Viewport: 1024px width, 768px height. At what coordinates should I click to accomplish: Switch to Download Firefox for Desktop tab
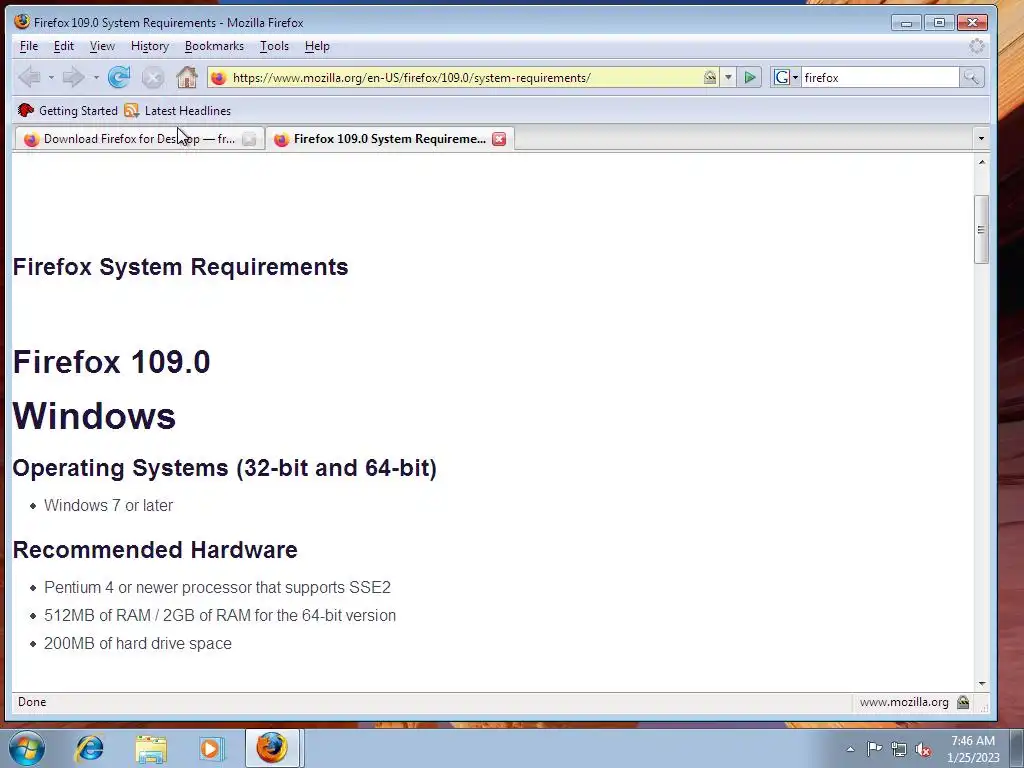click(x=139, y=139)
